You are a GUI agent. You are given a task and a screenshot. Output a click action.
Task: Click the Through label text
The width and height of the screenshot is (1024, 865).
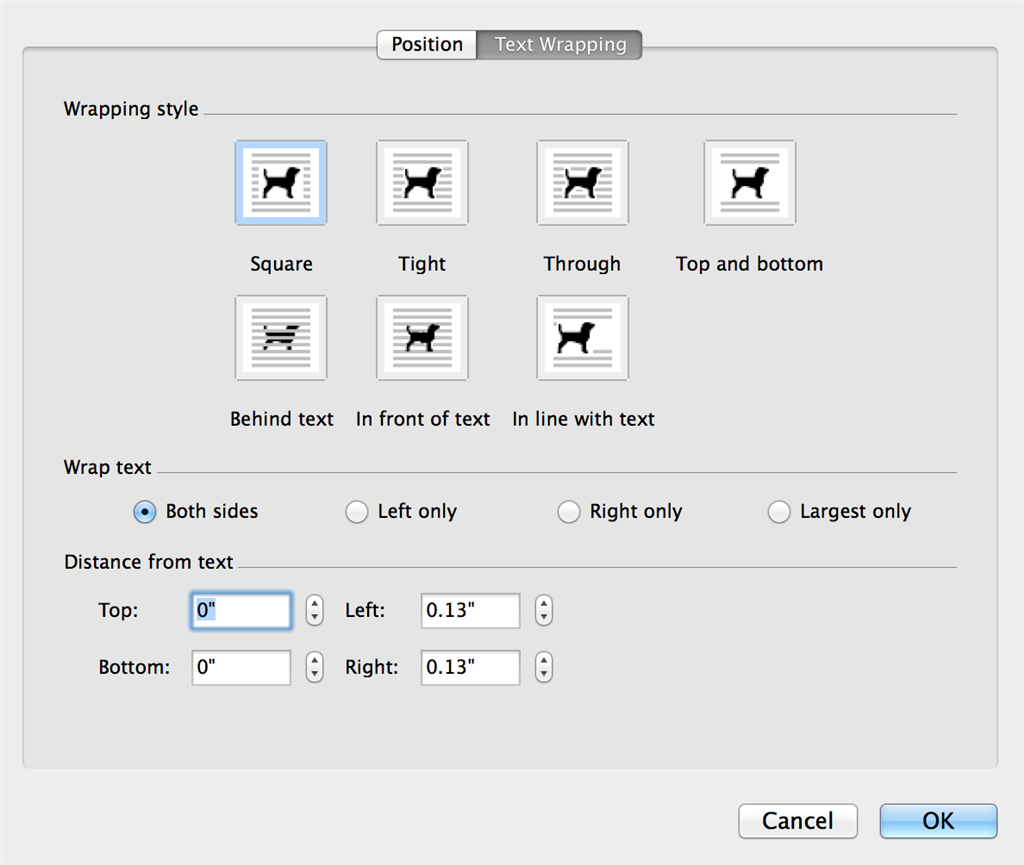[582, 264]
